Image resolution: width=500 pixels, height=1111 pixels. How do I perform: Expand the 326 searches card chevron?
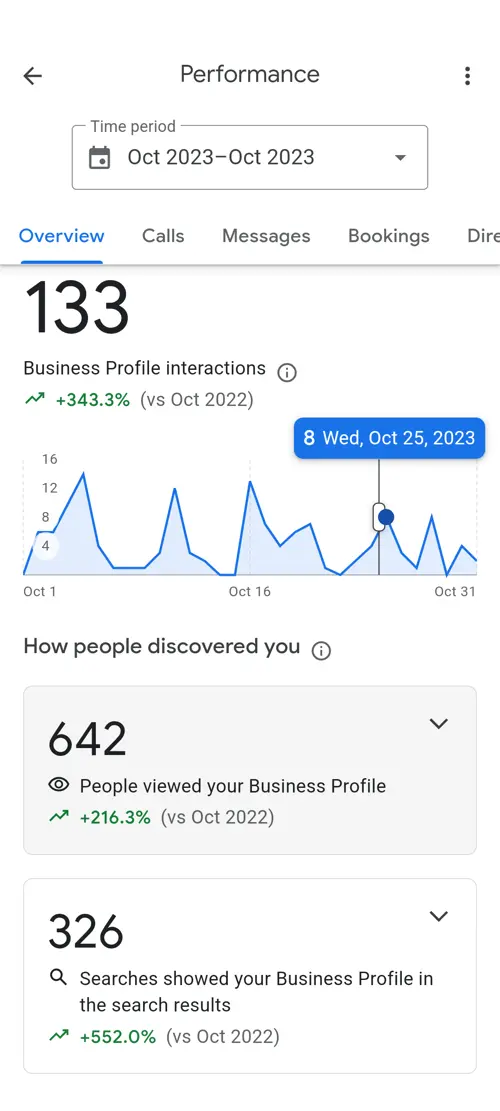pos(439,916)
